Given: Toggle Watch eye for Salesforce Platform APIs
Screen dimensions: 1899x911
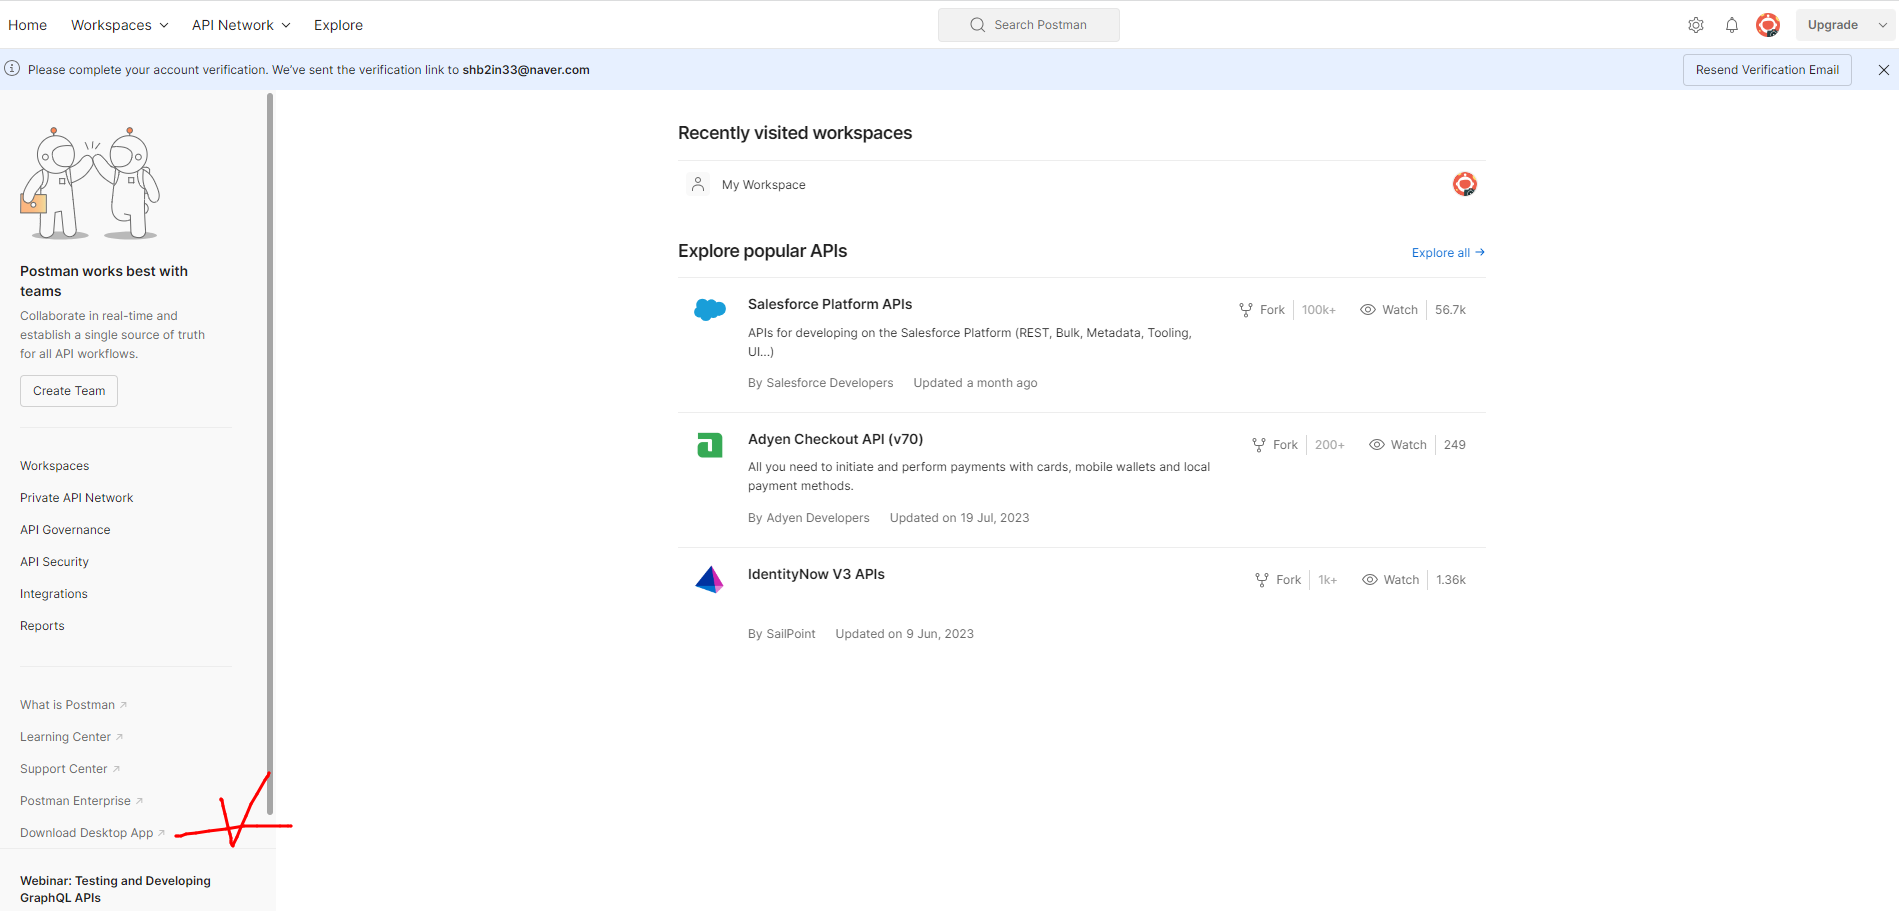Looking at the screenshot, I should pyautogui.click(x=1368, y=310).
